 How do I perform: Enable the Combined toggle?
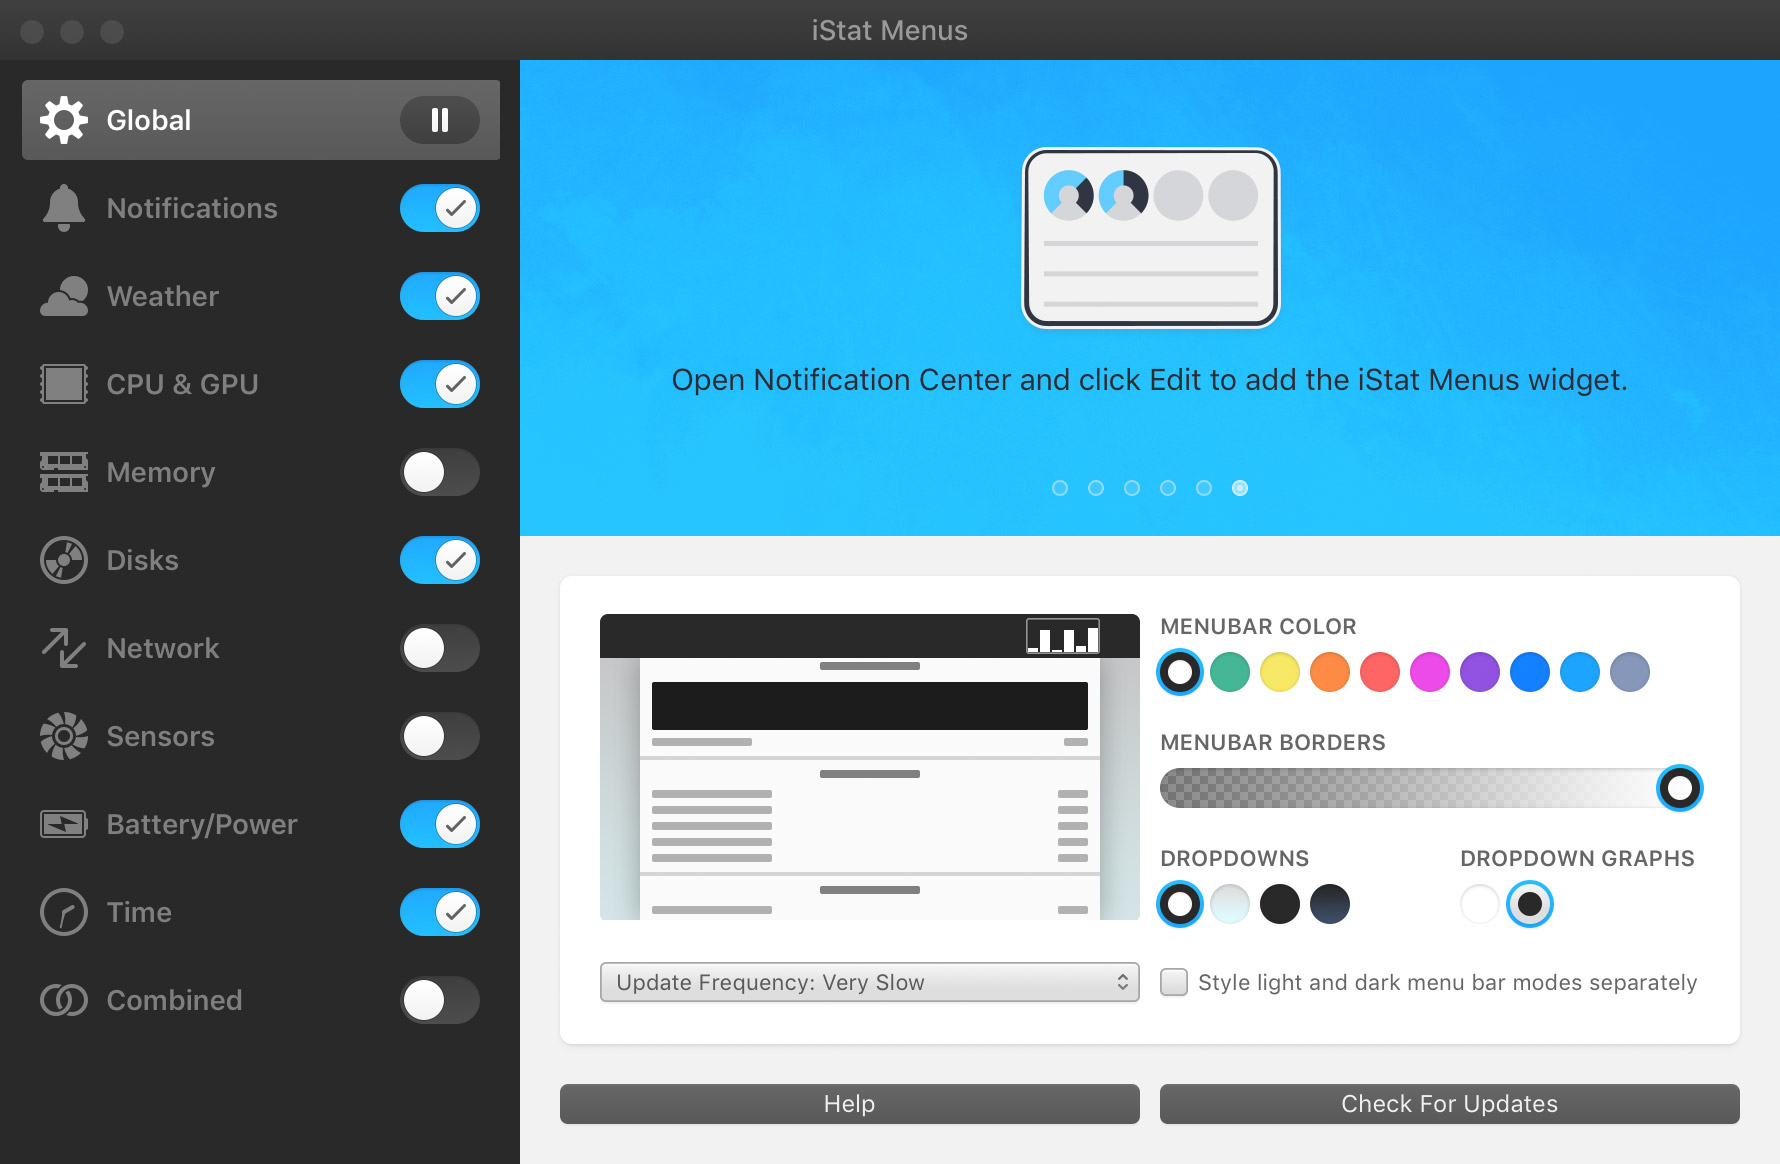click(440, 1000)
